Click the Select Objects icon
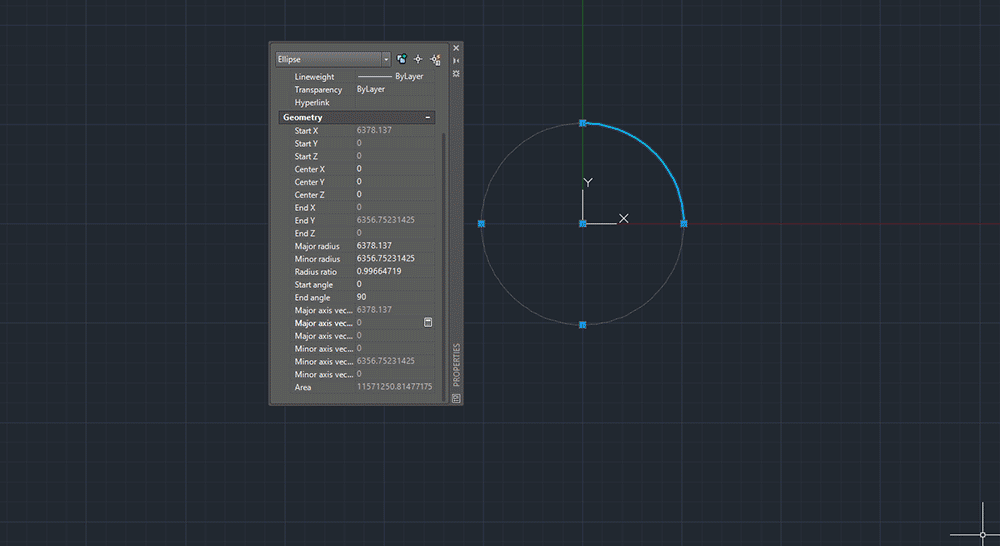 click(418, 59)
